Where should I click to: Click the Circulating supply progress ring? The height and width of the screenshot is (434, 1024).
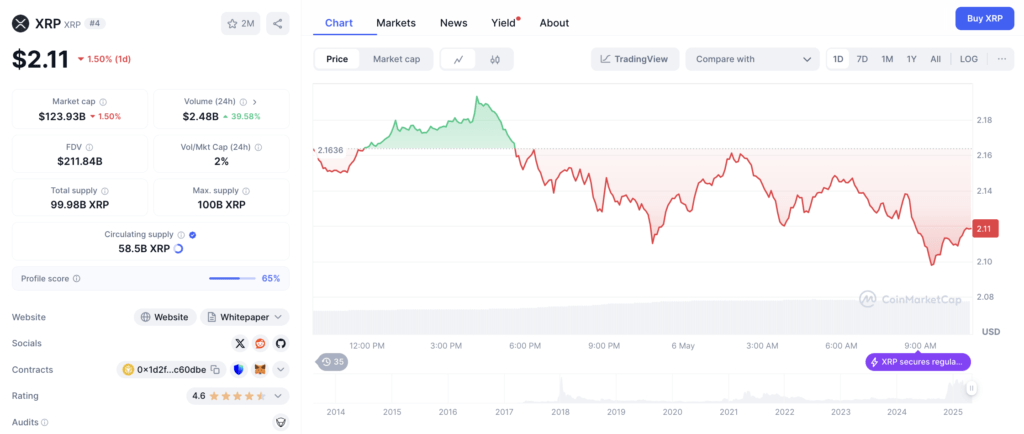click(x=179, y=249)
